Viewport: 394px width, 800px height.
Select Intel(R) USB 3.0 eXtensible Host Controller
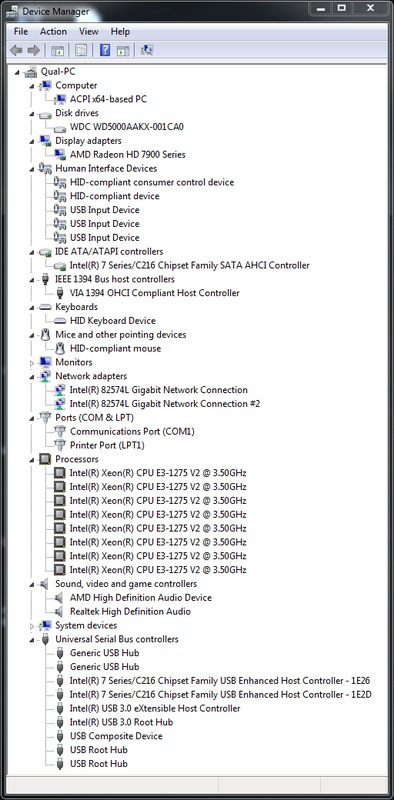click(155, 708)
